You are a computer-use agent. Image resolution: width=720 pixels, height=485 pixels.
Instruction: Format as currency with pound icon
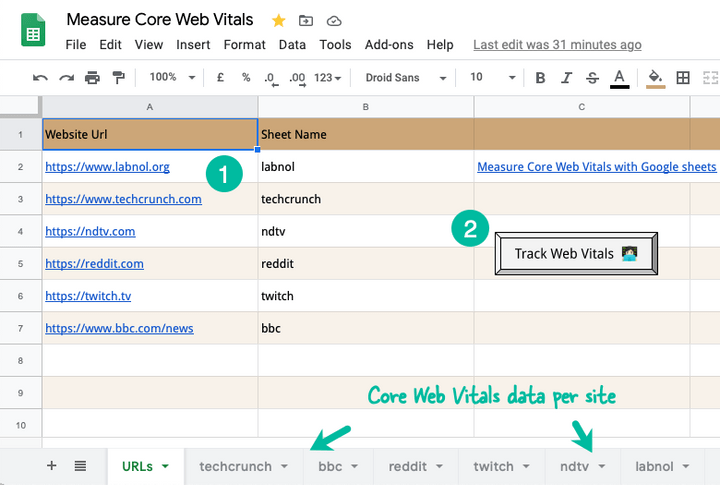(x=220, y=78)
